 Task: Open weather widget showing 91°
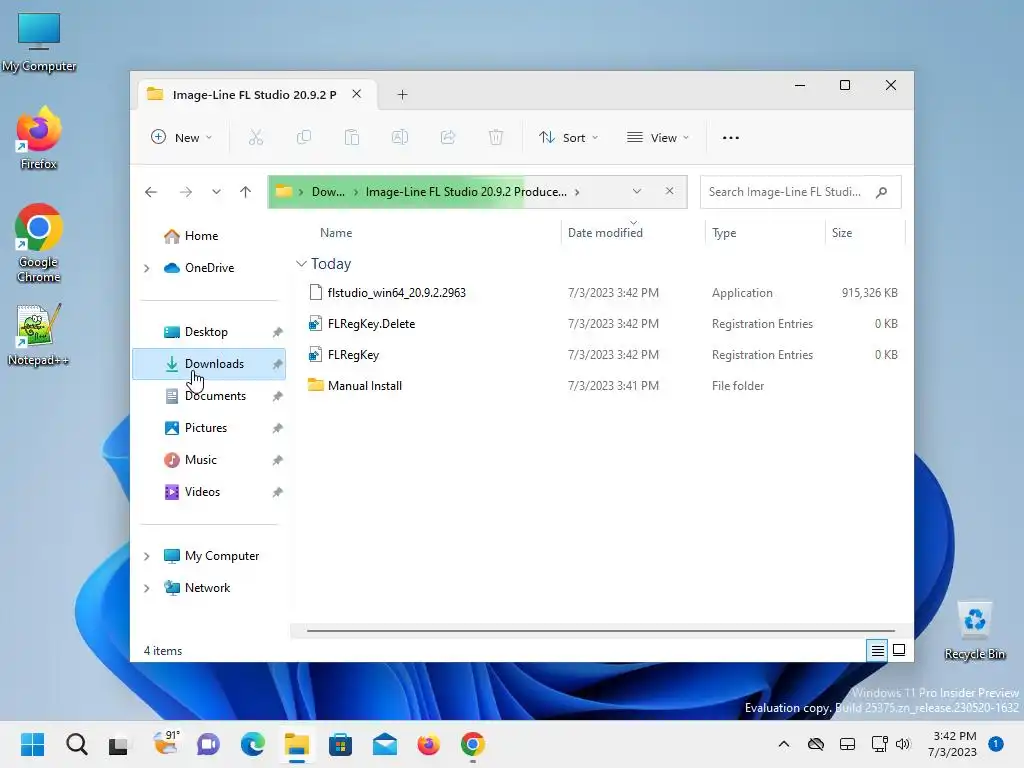(165, 743)
